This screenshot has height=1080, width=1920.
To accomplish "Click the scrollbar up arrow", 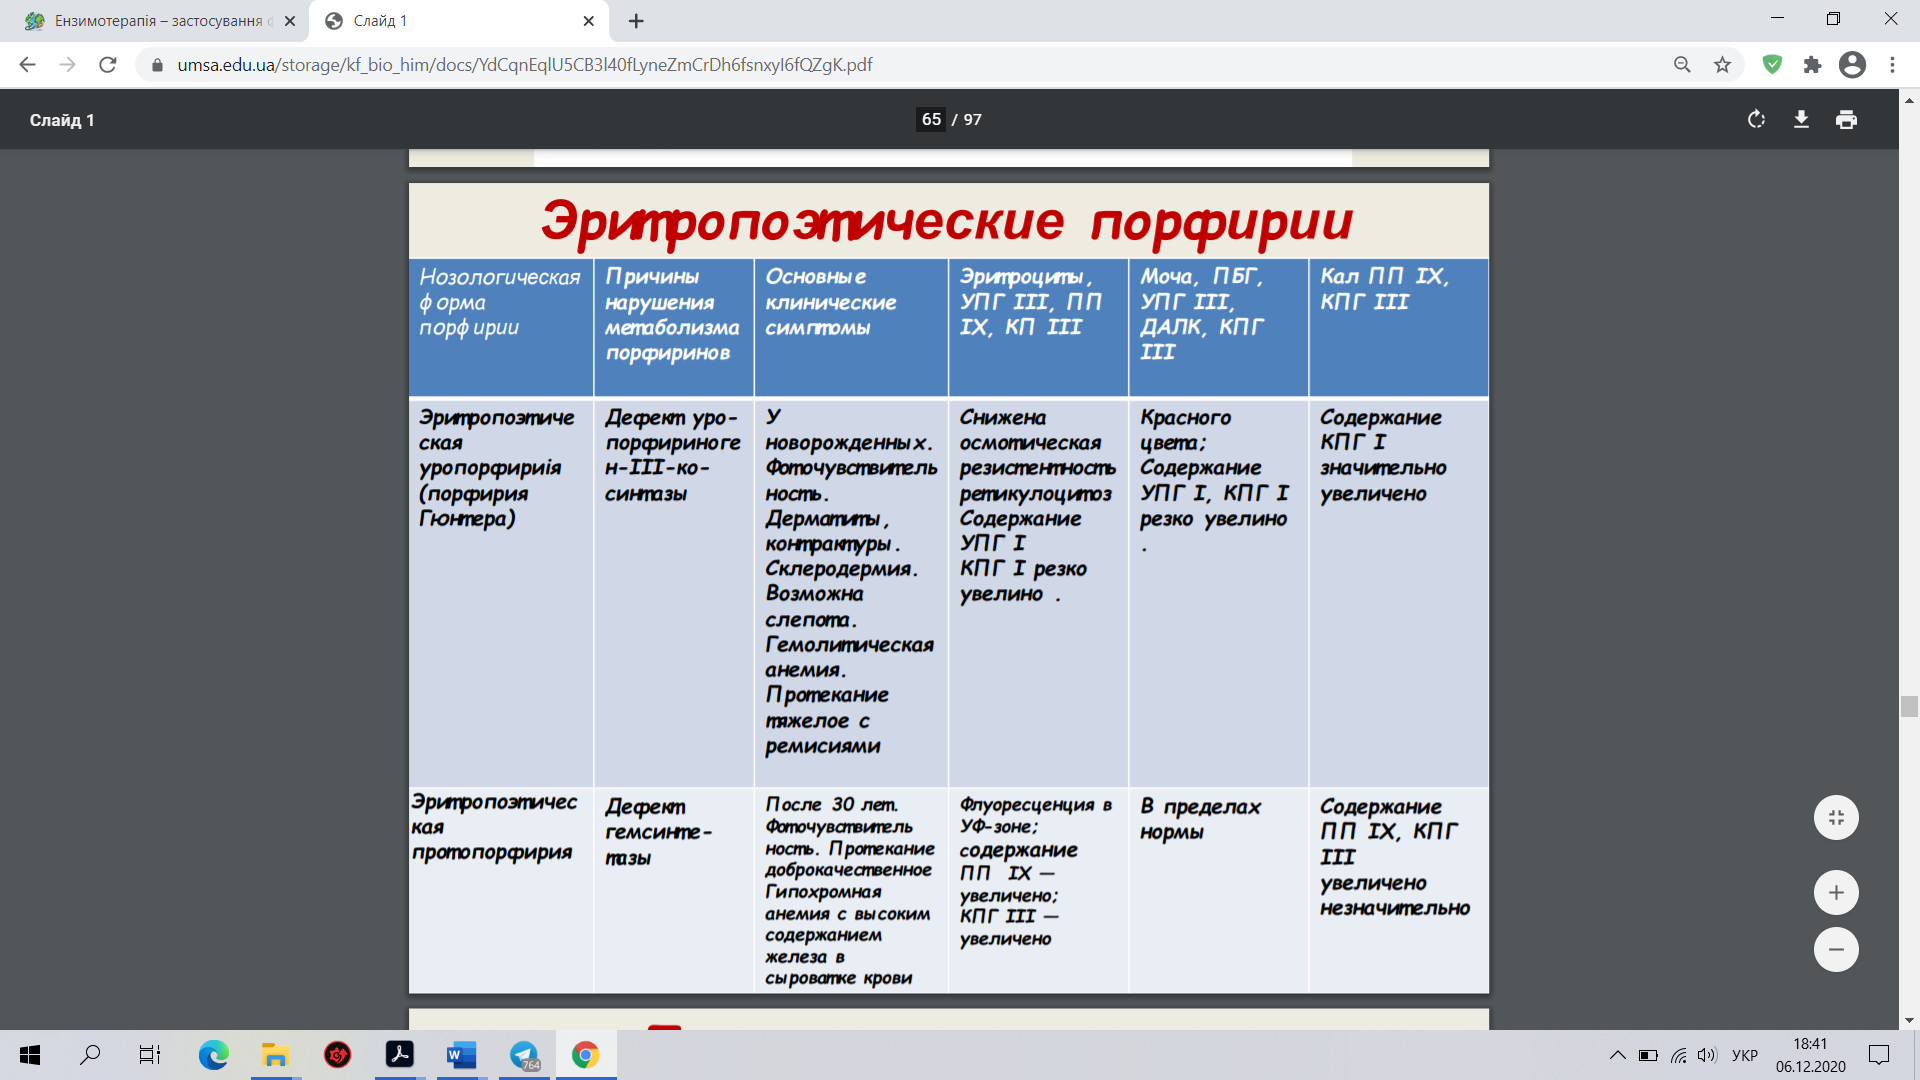I will [1909, 100].
